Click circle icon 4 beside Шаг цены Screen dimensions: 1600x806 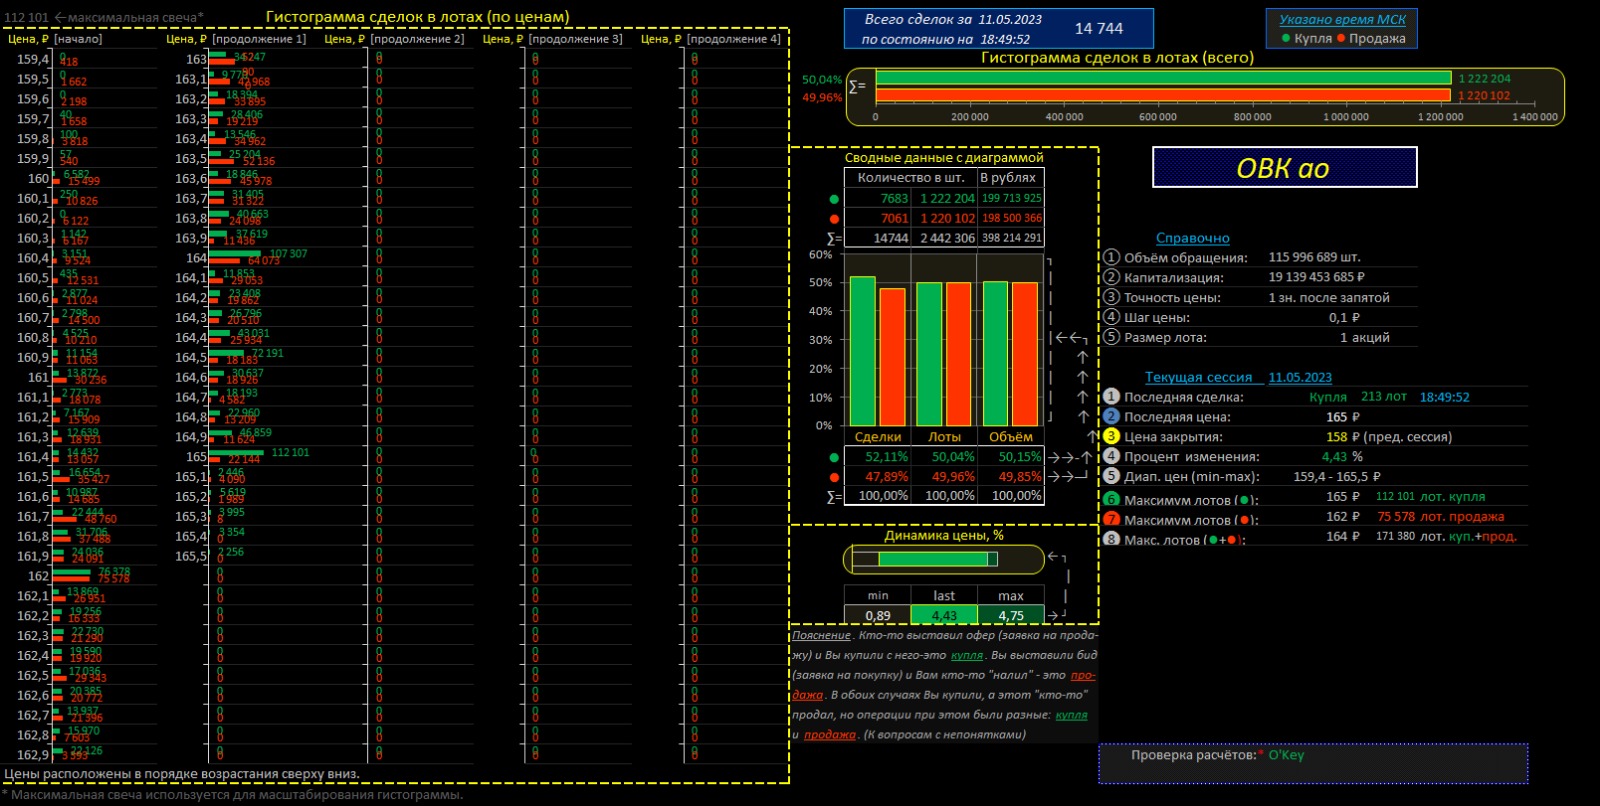coord(1111,317)
